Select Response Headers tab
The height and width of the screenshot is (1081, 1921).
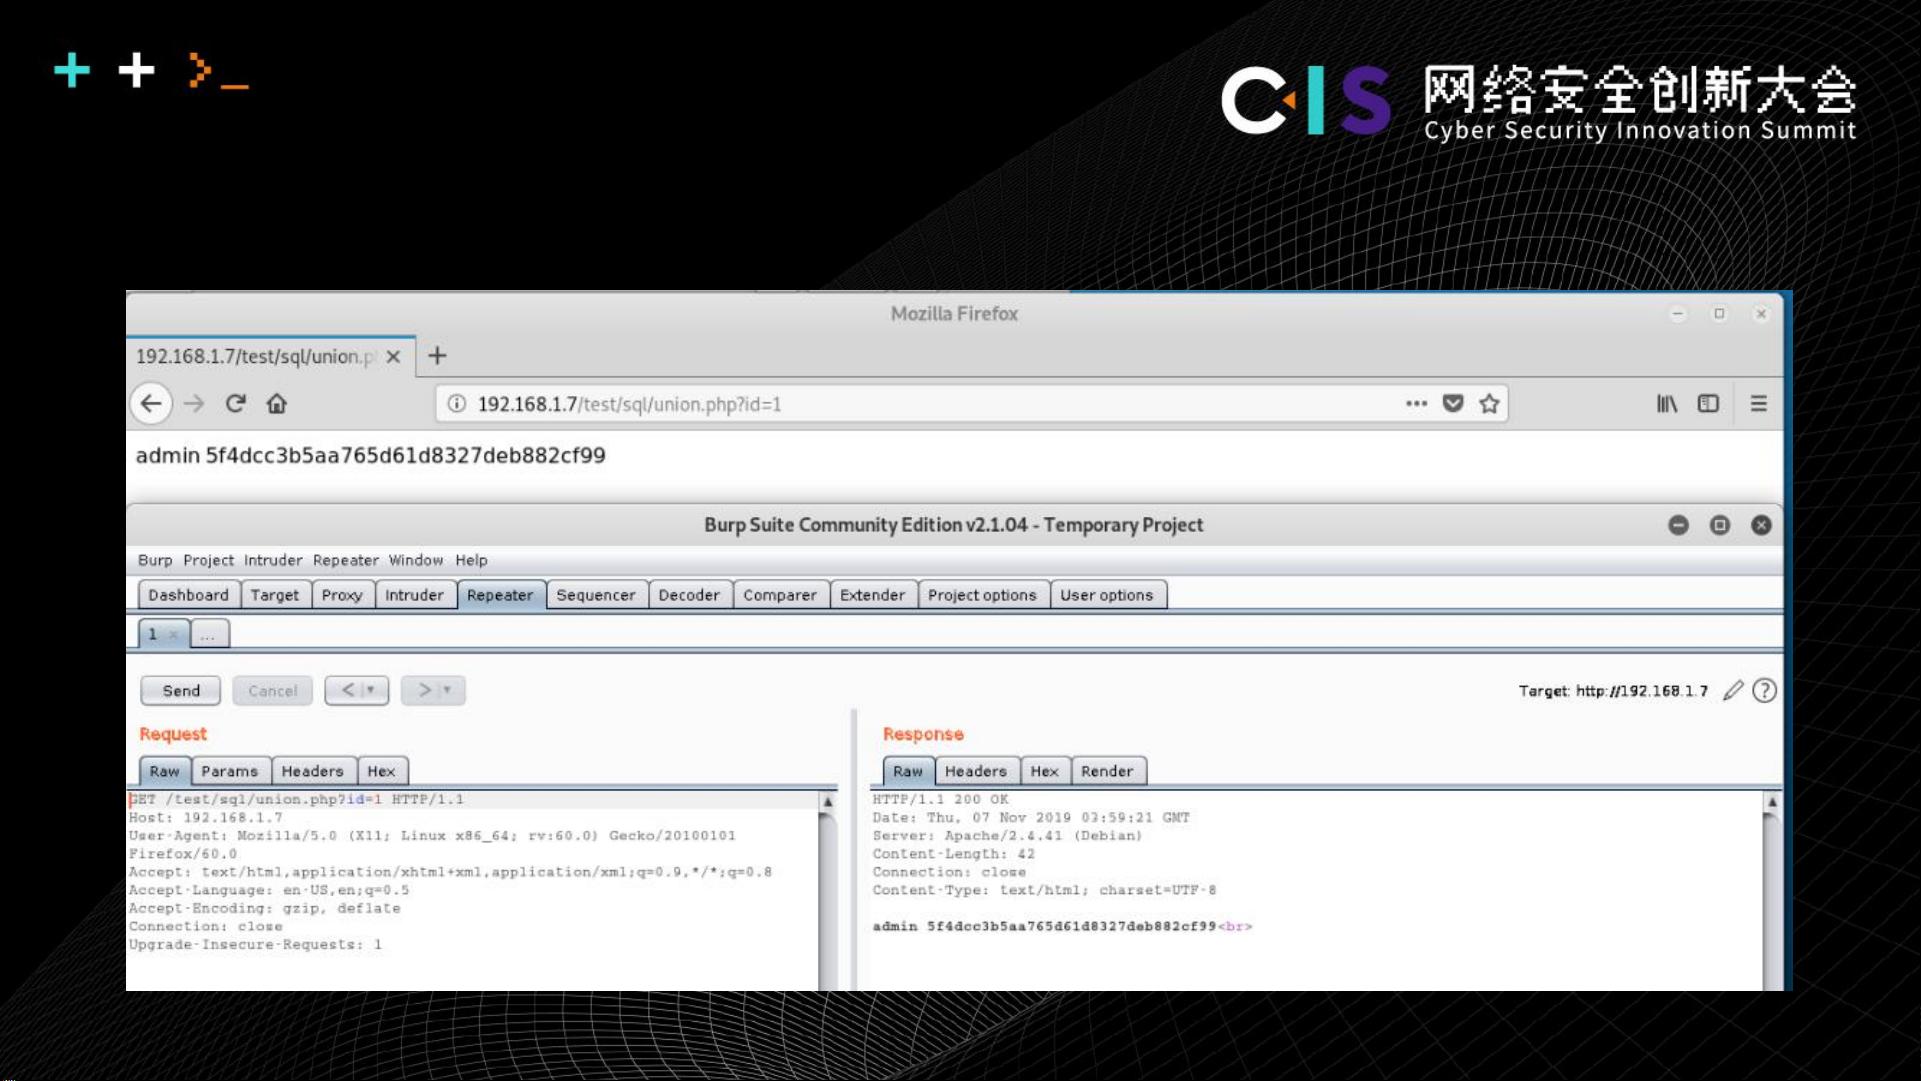tap(976, 771)
